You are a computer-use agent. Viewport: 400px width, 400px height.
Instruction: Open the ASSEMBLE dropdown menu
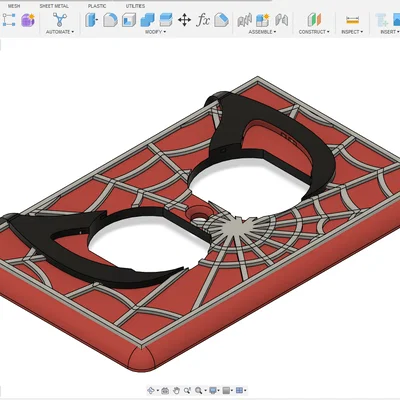pyautogui.click(x=262, y=32)
